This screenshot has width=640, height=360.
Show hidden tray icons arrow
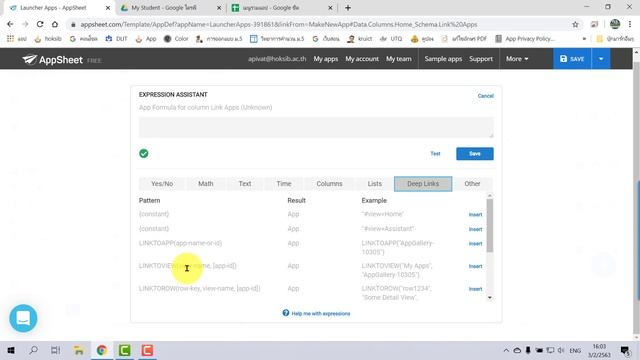[506, 350]
